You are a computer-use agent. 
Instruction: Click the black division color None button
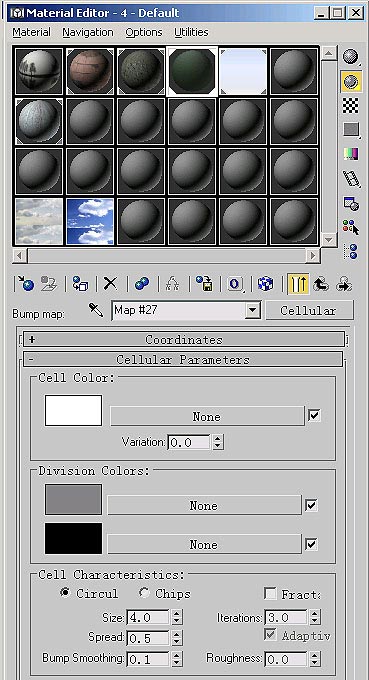click(204, 544)
